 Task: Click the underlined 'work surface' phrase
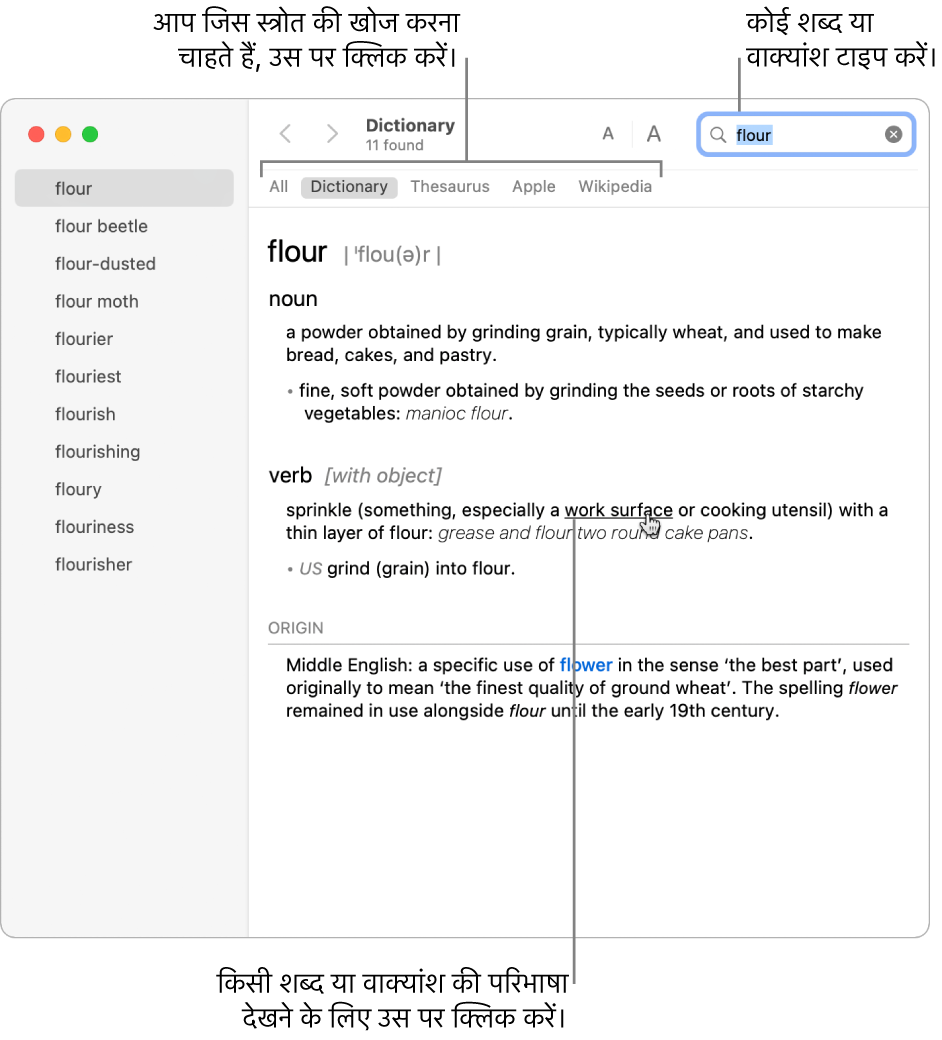[x=618, y=511]
